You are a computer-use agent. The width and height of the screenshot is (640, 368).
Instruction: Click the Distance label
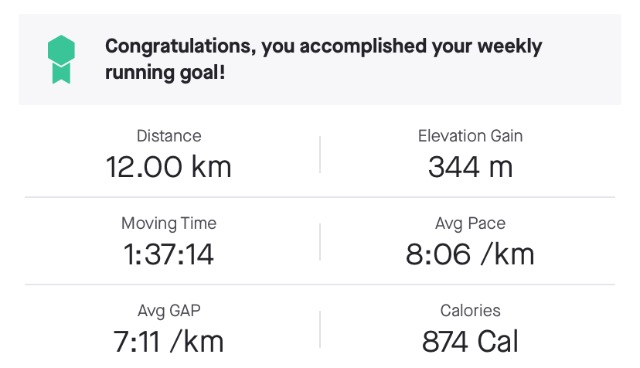(169, 136)
